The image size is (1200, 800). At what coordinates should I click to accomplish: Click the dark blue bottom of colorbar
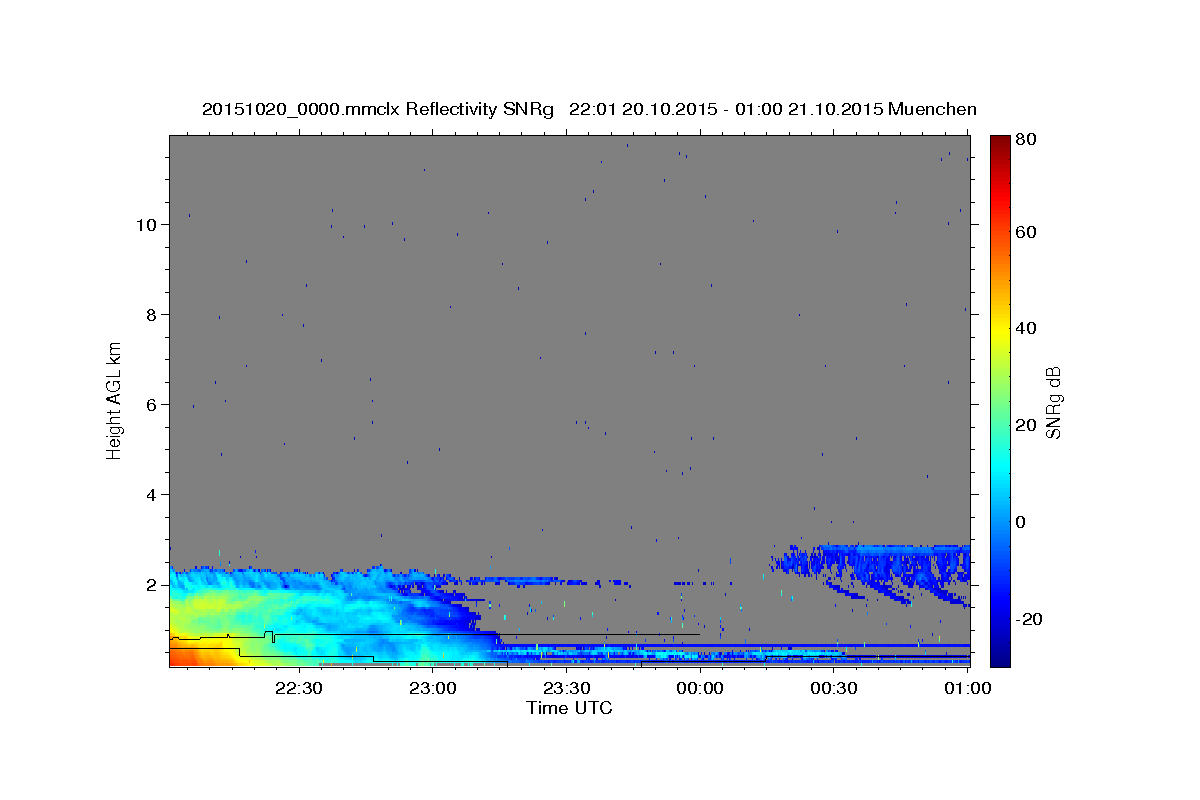pos(1000,655)
